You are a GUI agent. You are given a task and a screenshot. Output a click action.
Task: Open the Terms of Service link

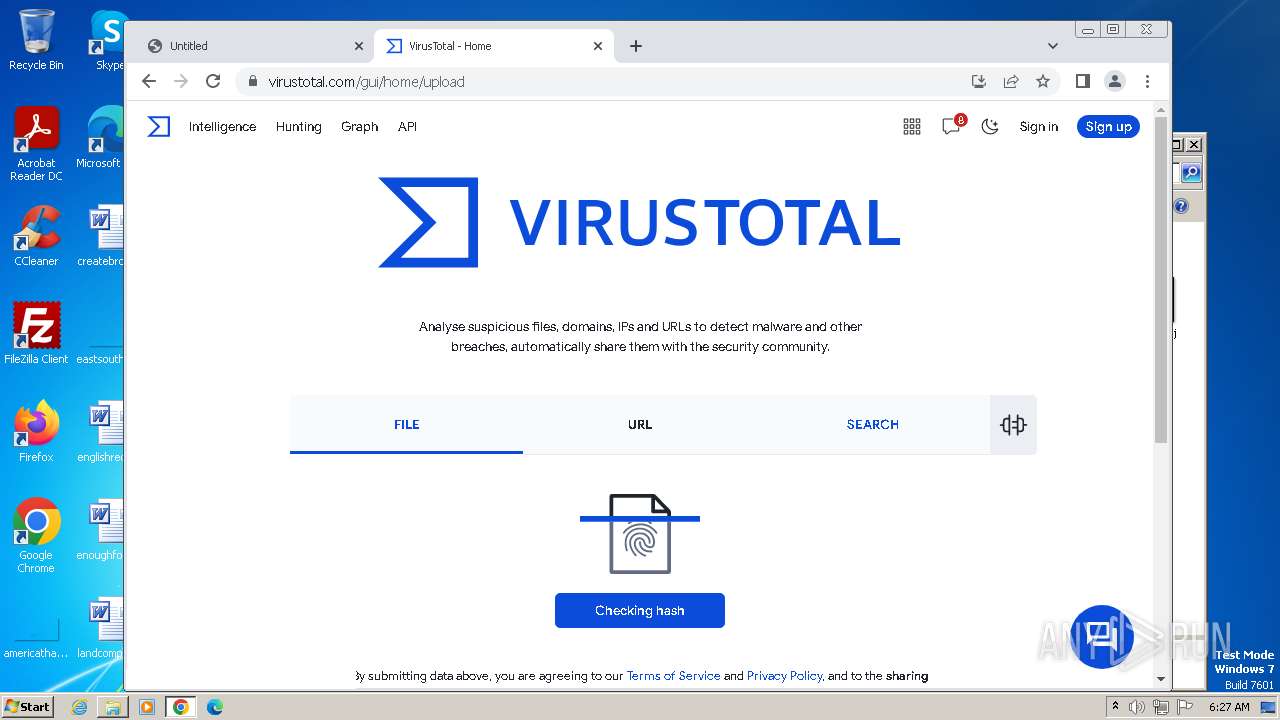click(x=673, y=676)
